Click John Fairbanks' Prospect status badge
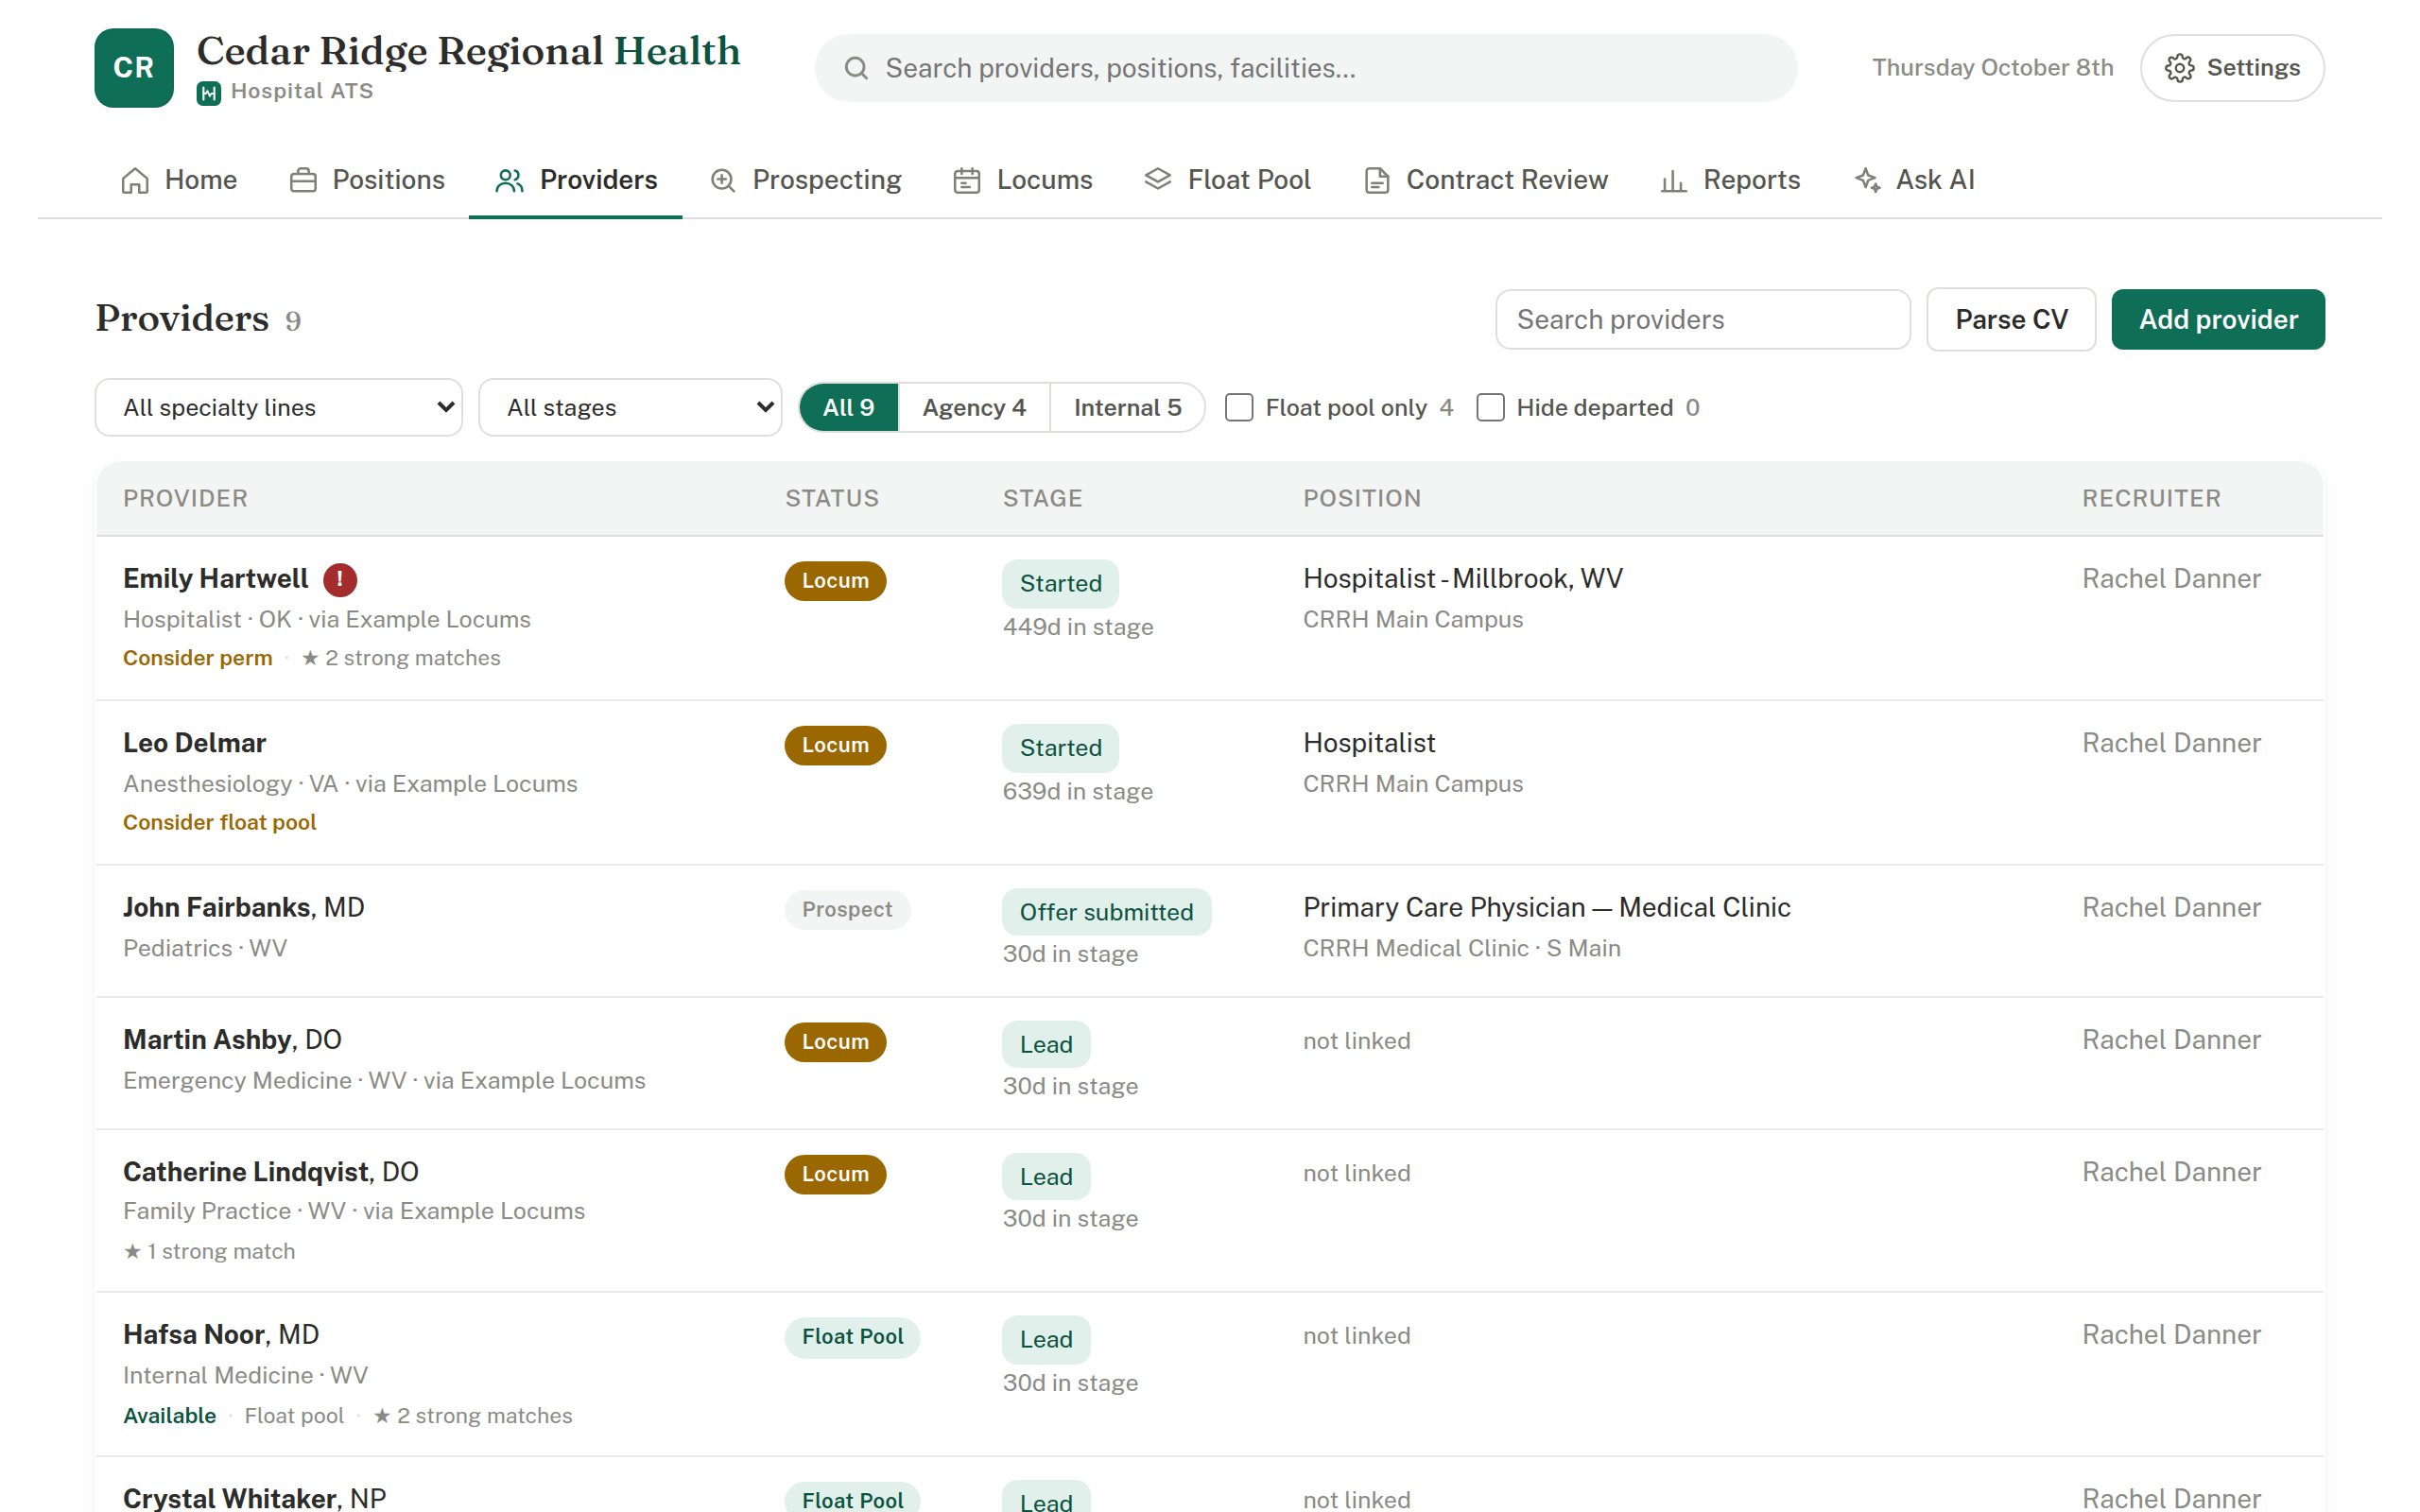The width and height of the screenshot is (2420, 1512). click(x=847, y=909)
